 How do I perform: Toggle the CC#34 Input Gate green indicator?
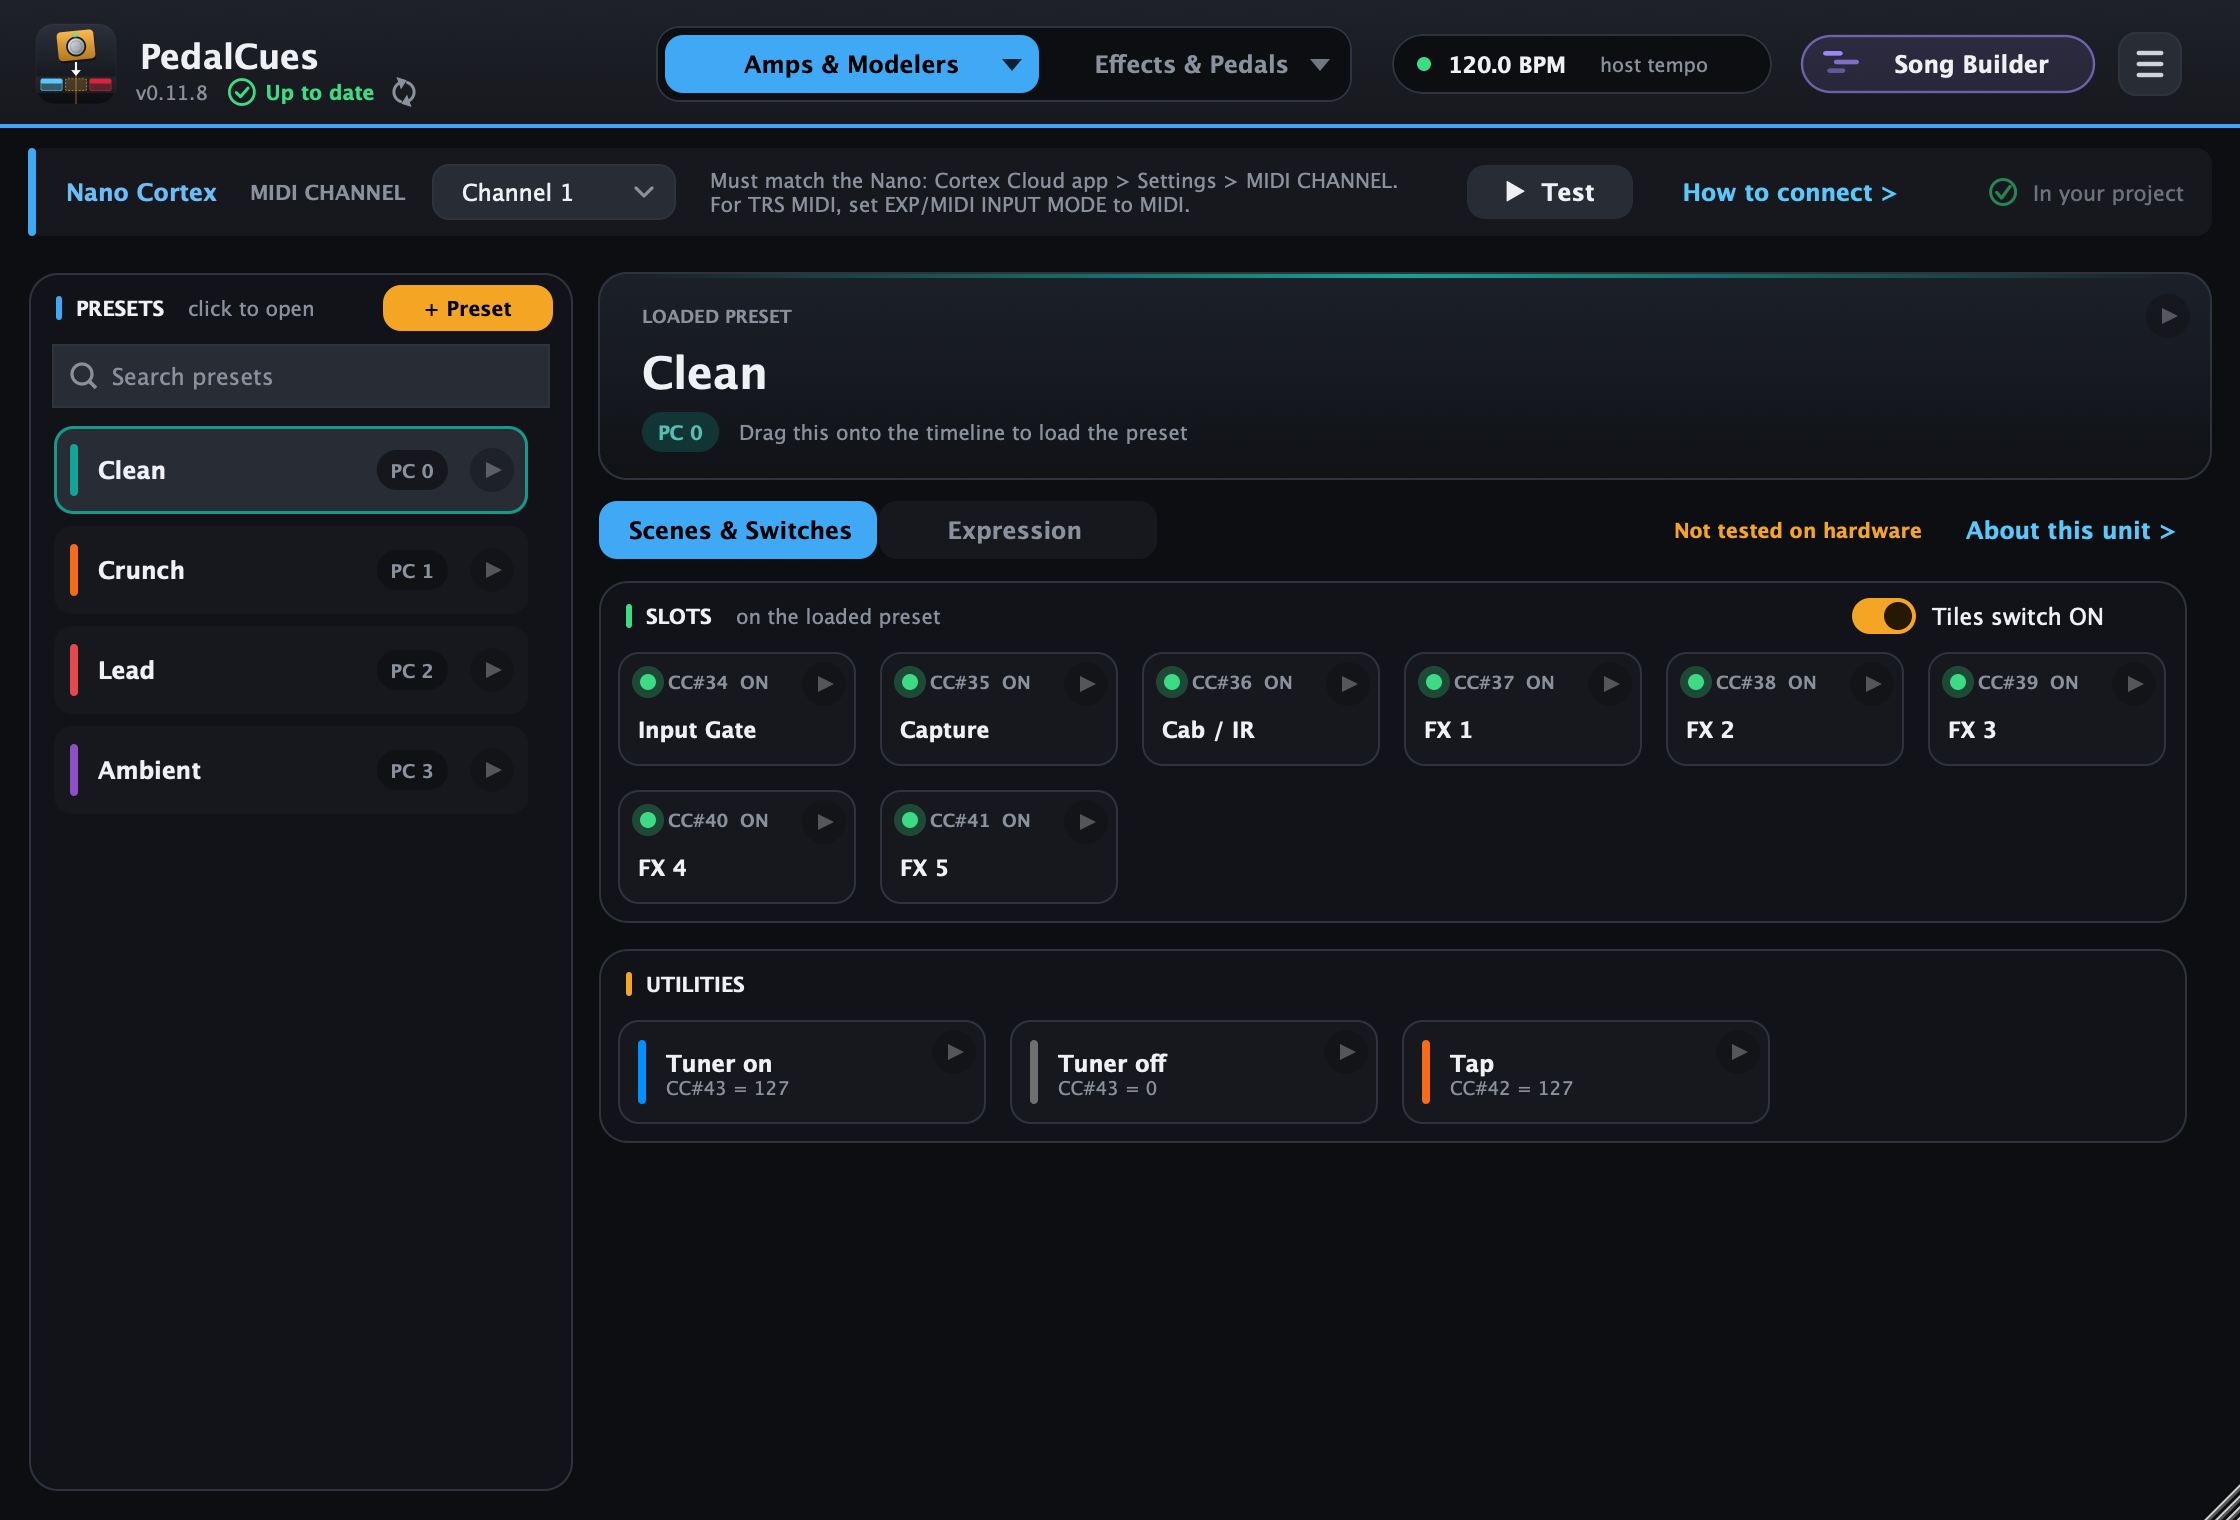coord(648,682)
